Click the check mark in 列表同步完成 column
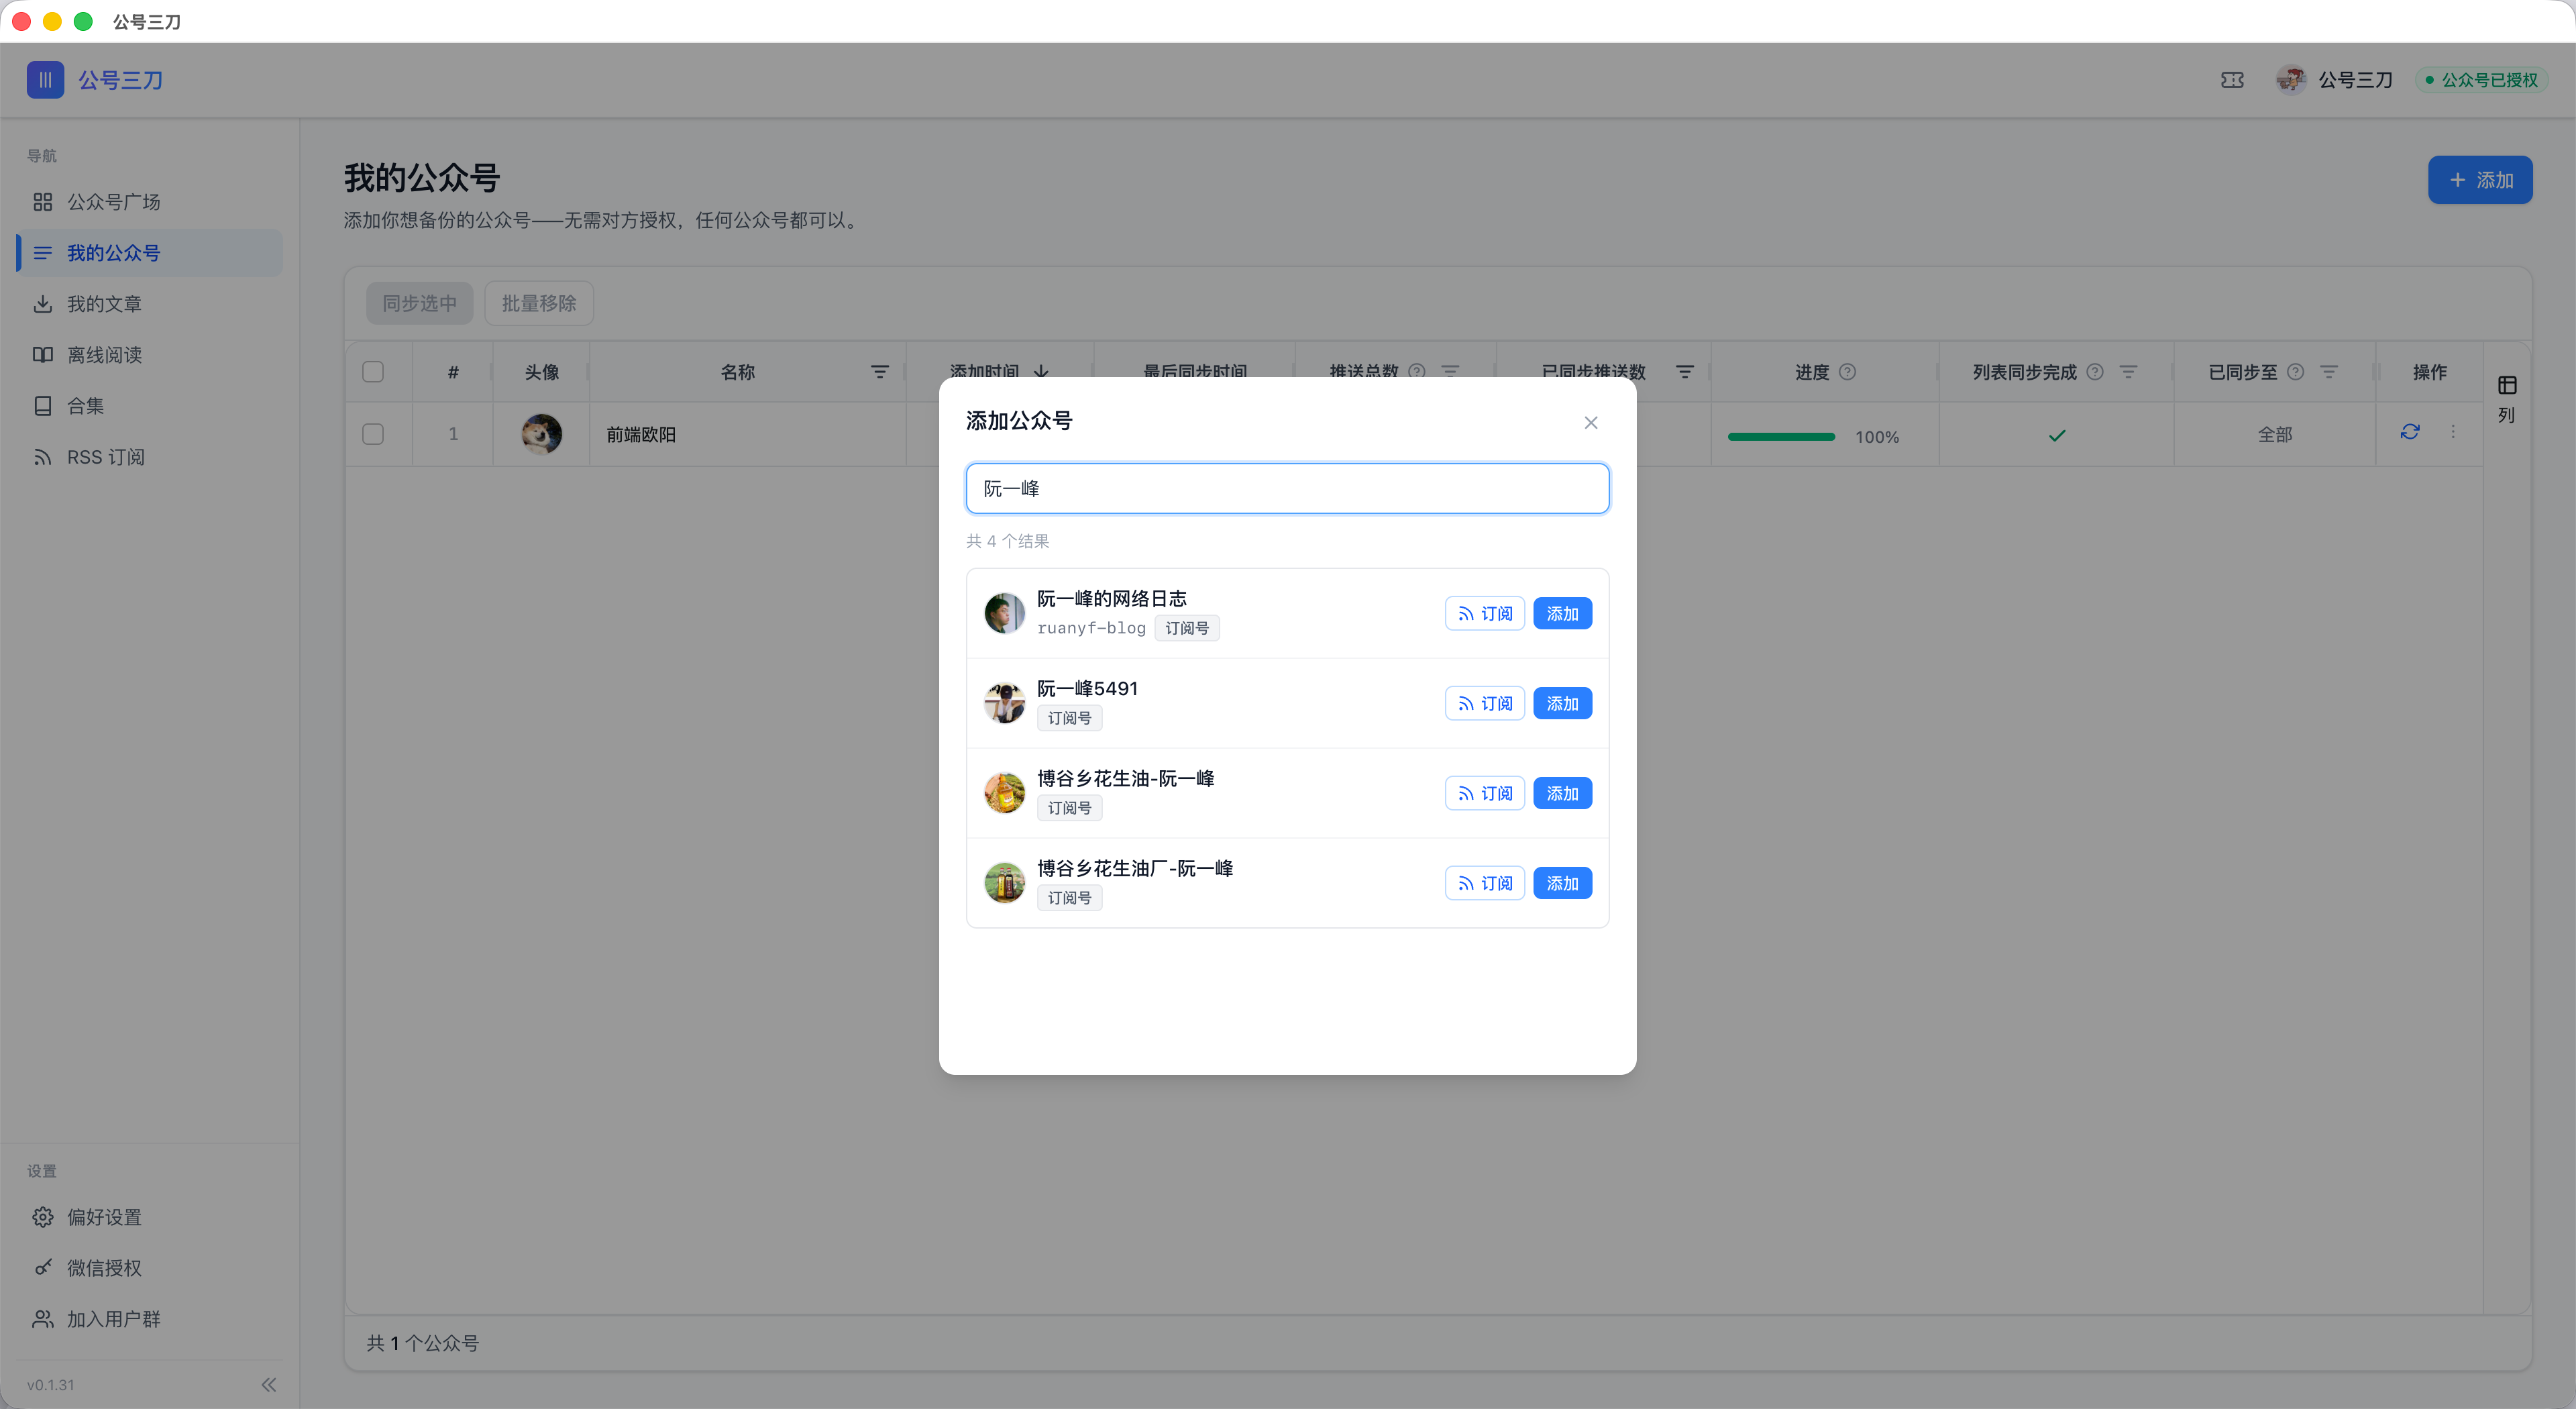2576x1409 pixels. pos(2056,435)
